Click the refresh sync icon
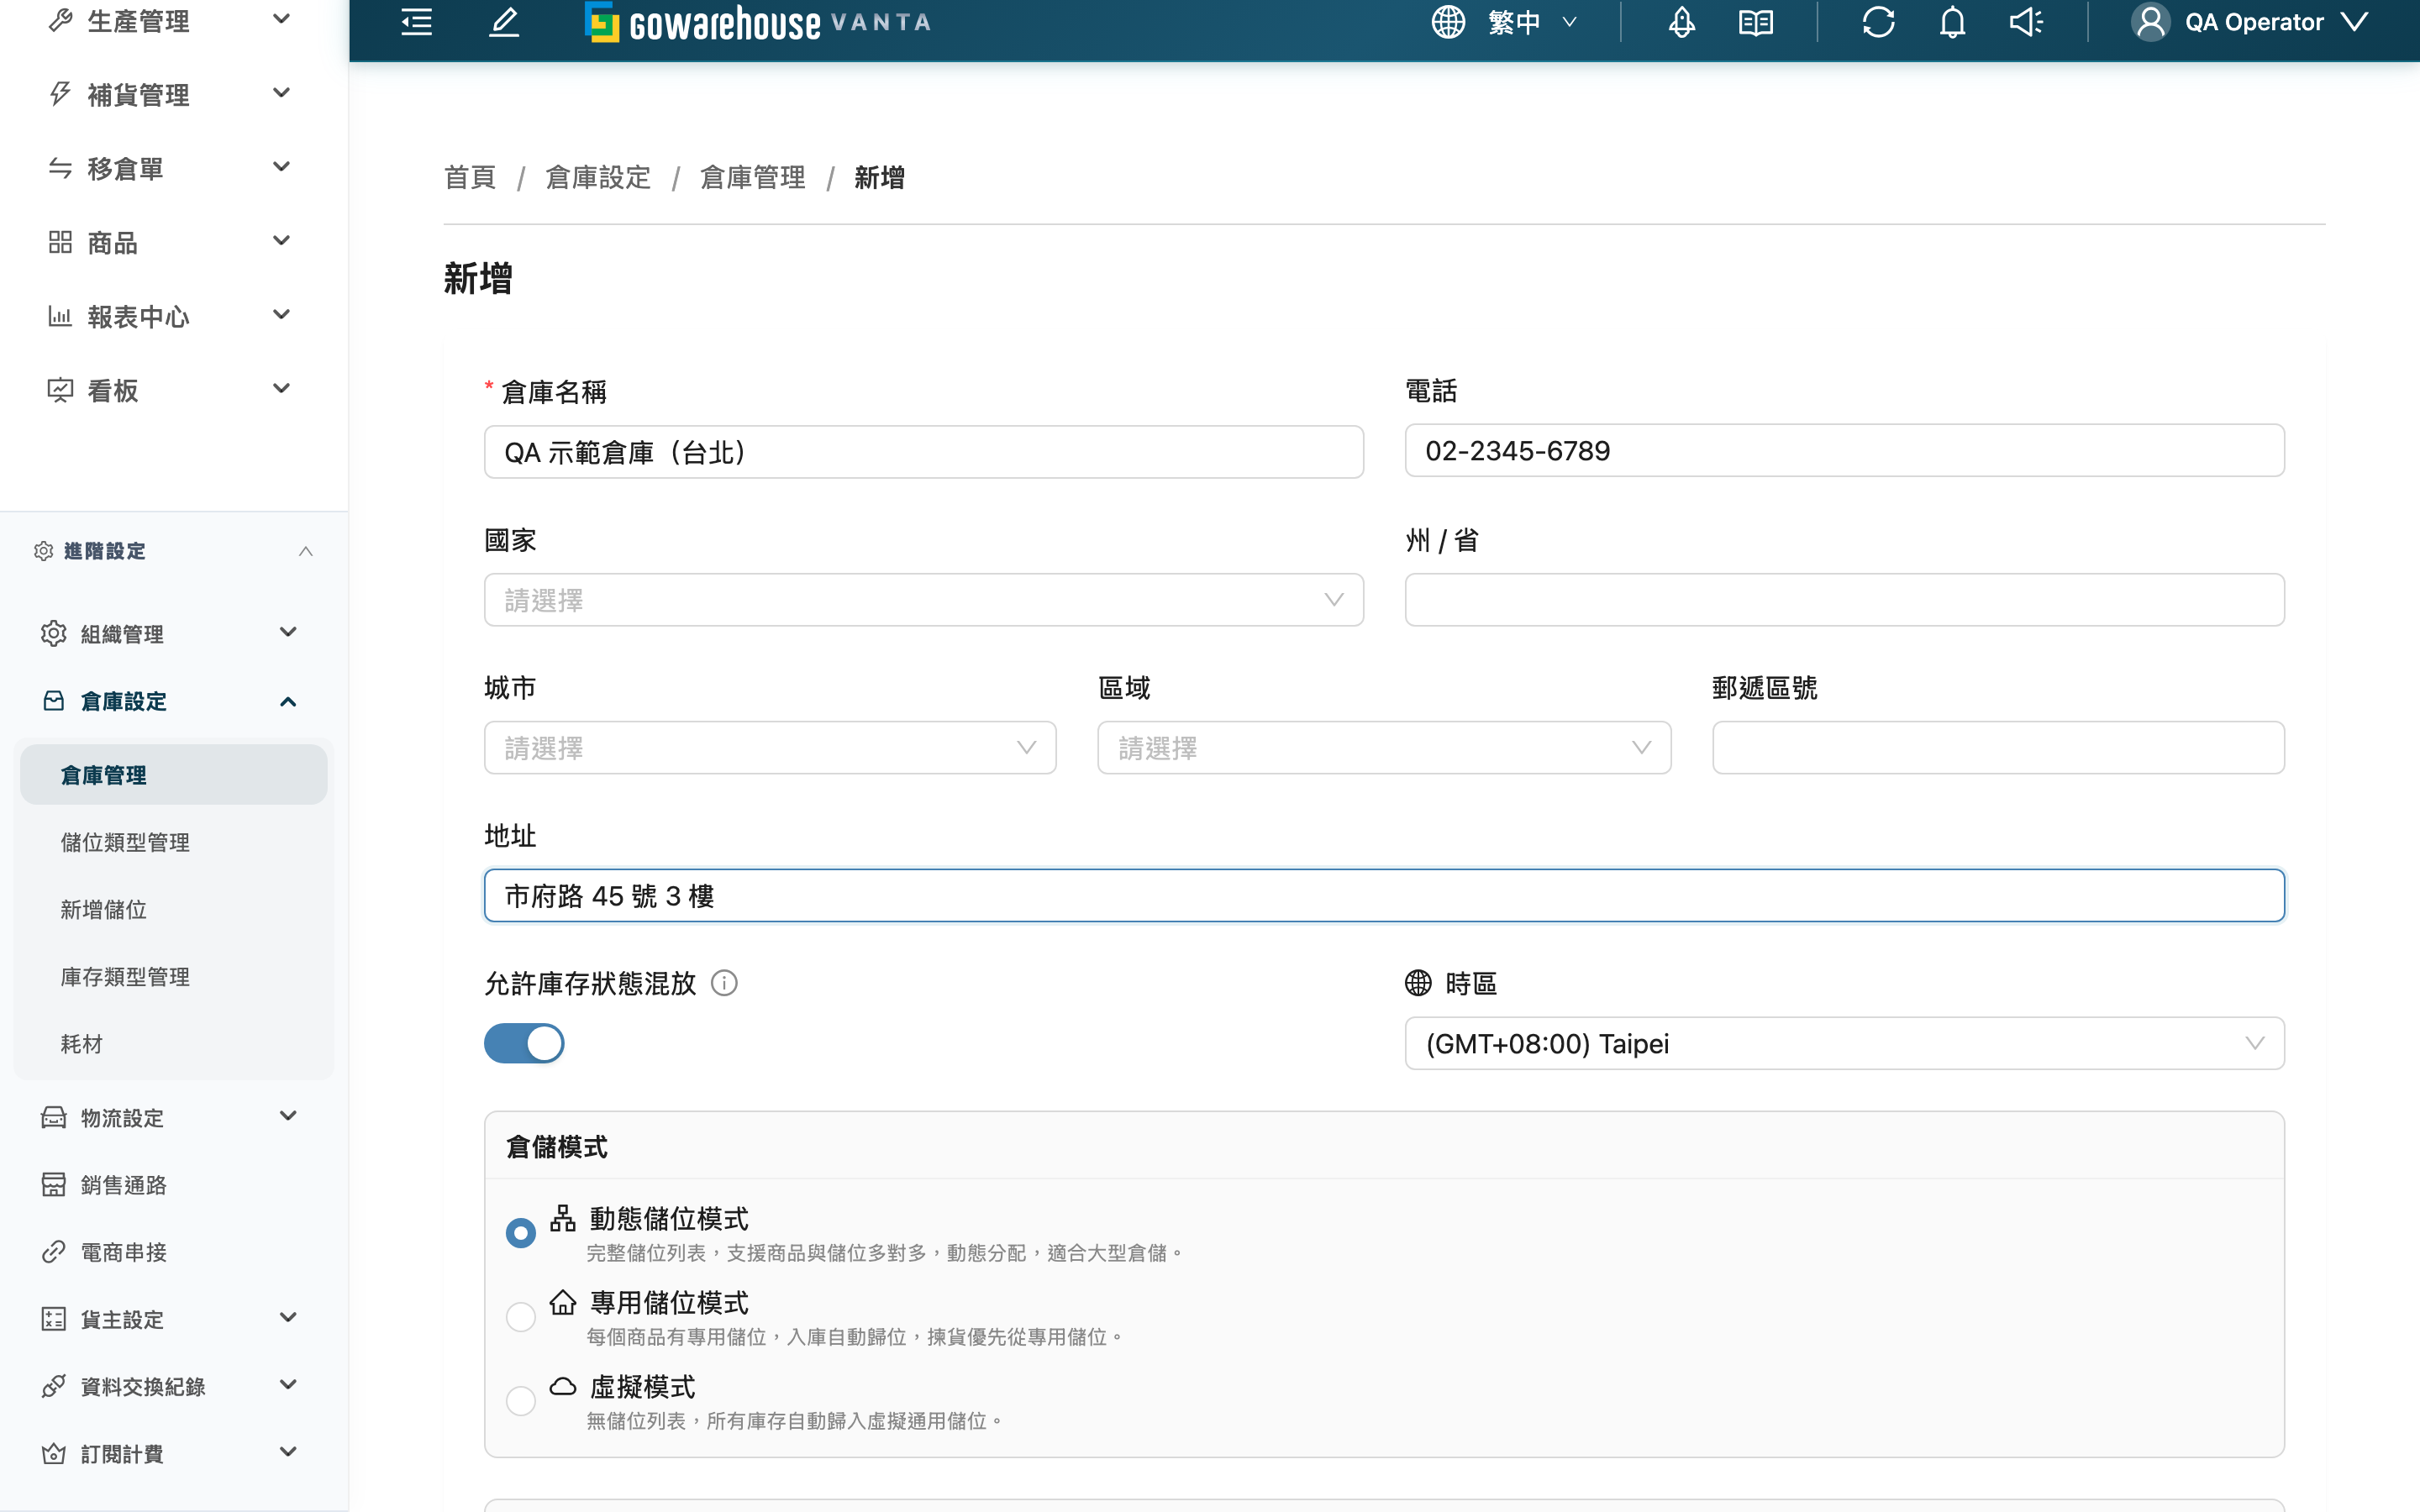Viewport: 2420px width, 1512px height. click(1878, 22)
